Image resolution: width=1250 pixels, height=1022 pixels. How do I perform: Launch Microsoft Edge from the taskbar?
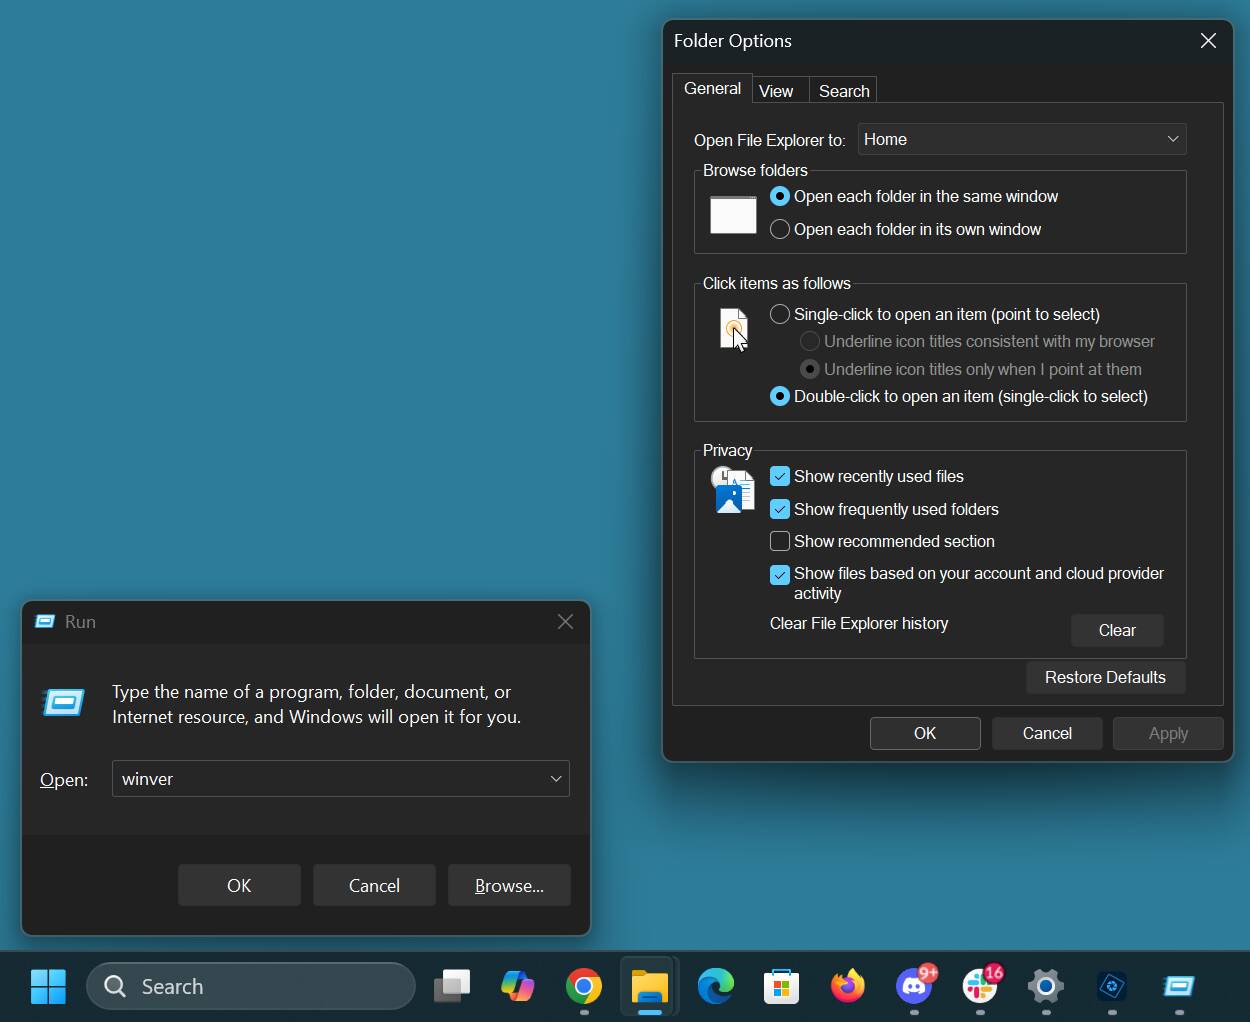pos(716,986)
